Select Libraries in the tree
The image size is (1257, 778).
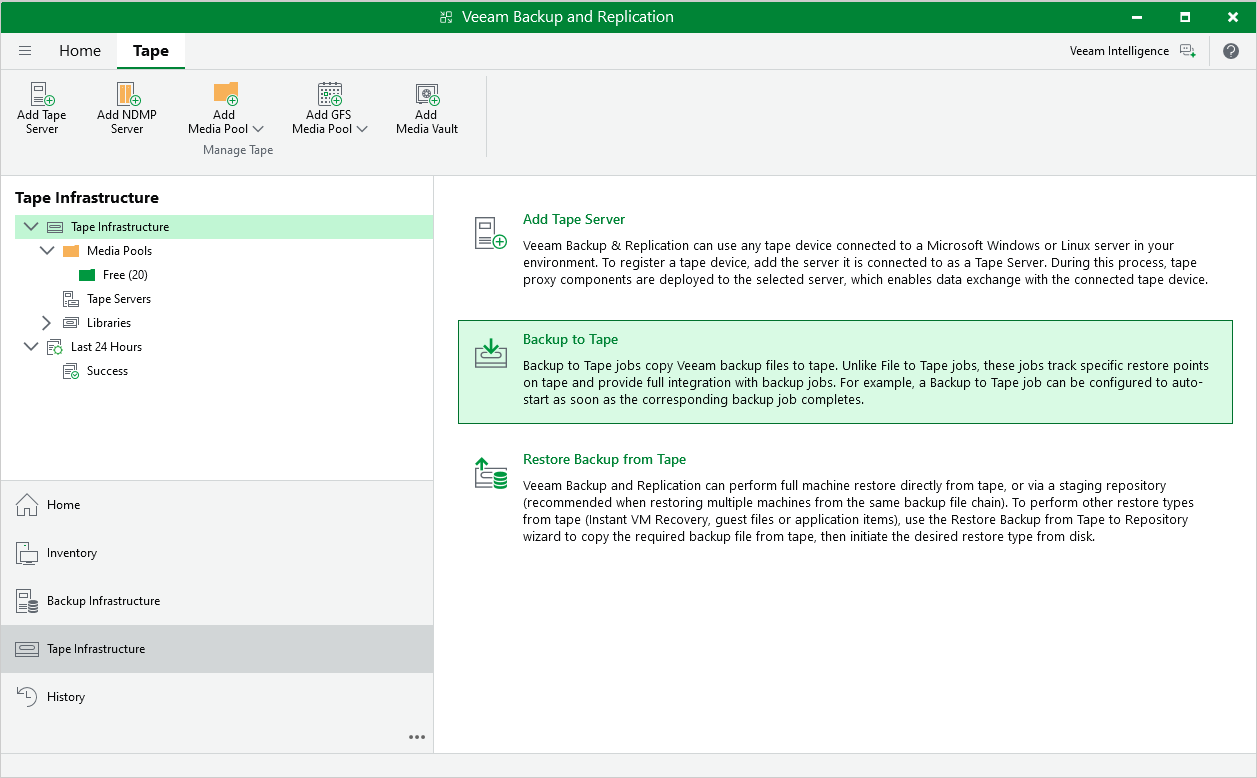point(109,323)
